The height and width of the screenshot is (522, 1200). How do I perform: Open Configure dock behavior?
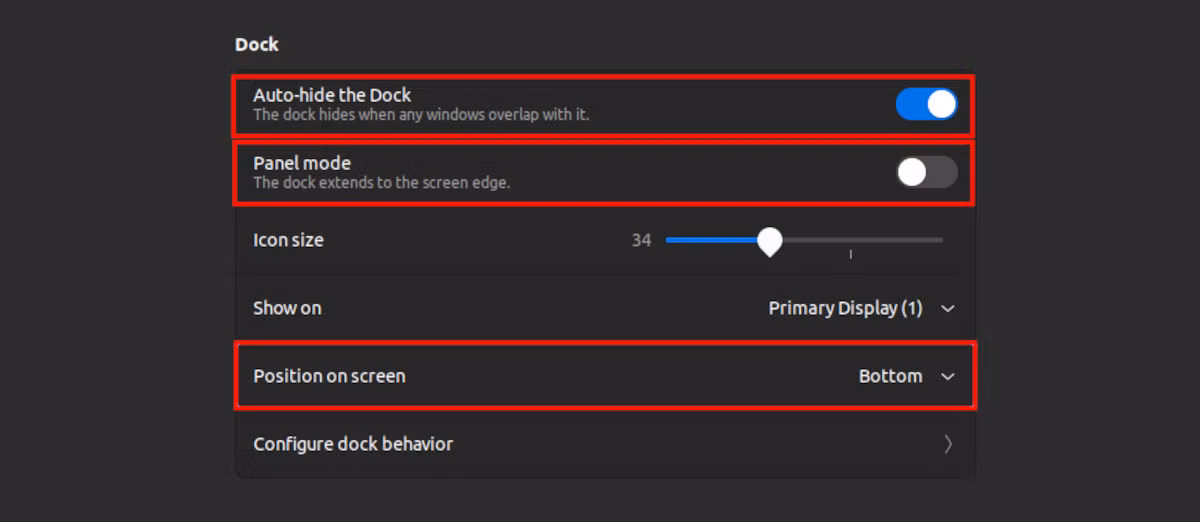coord(353,444)
